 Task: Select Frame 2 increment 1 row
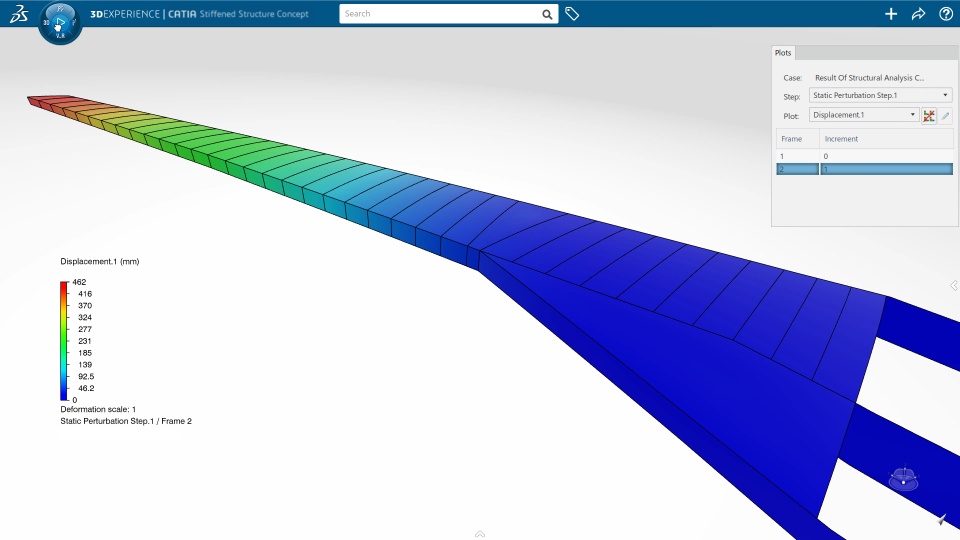click(864, 169)
